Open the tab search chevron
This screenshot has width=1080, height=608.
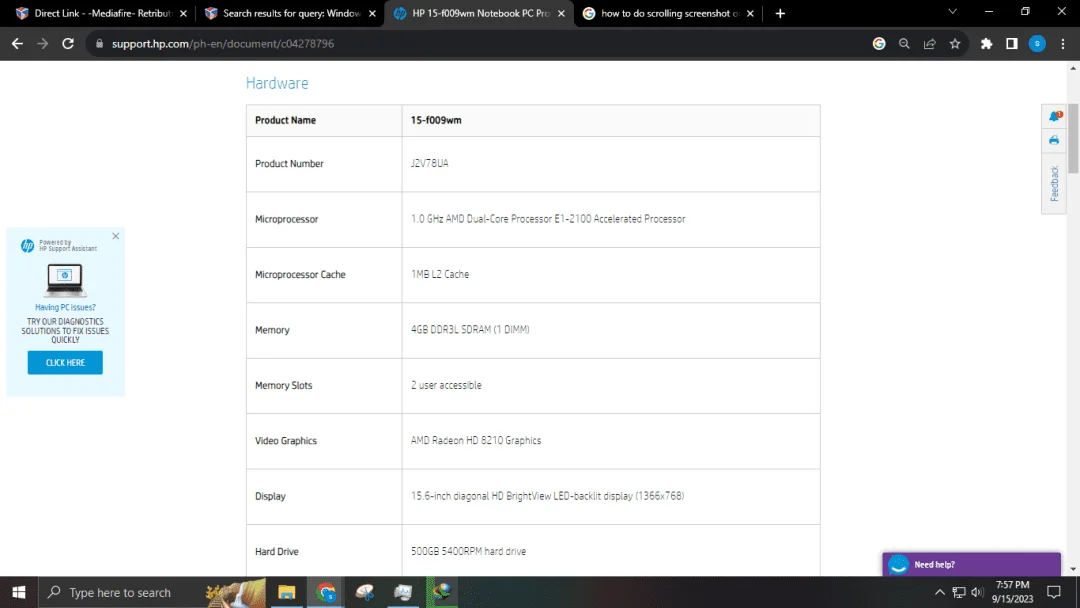pos(953,12)
